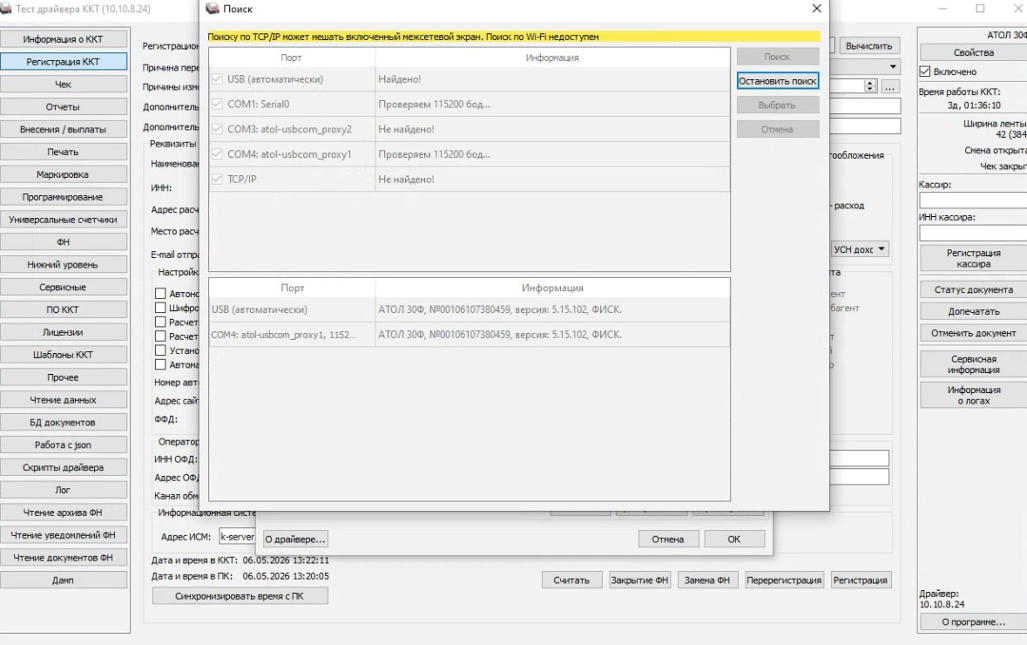Open the Печать tab
The width and height of the screenshot is (1027, 645).
pyautogui.click(x=64, y=152)
